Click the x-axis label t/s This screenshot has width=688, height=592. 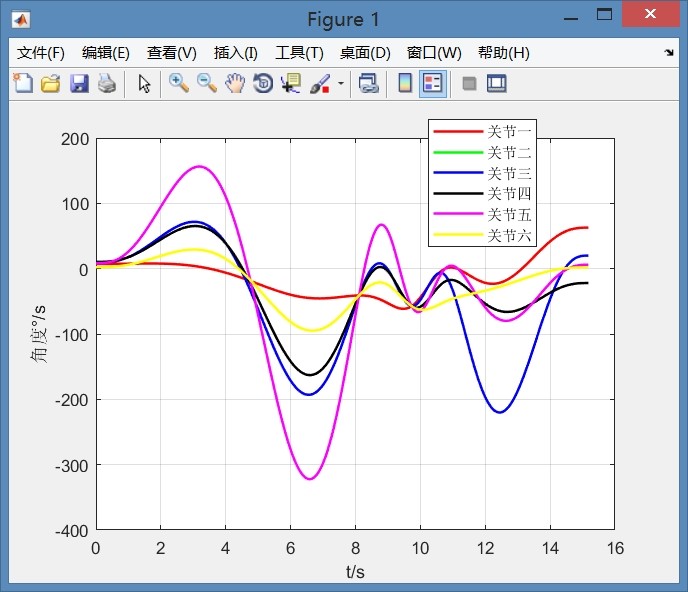[x=355, y=572]
